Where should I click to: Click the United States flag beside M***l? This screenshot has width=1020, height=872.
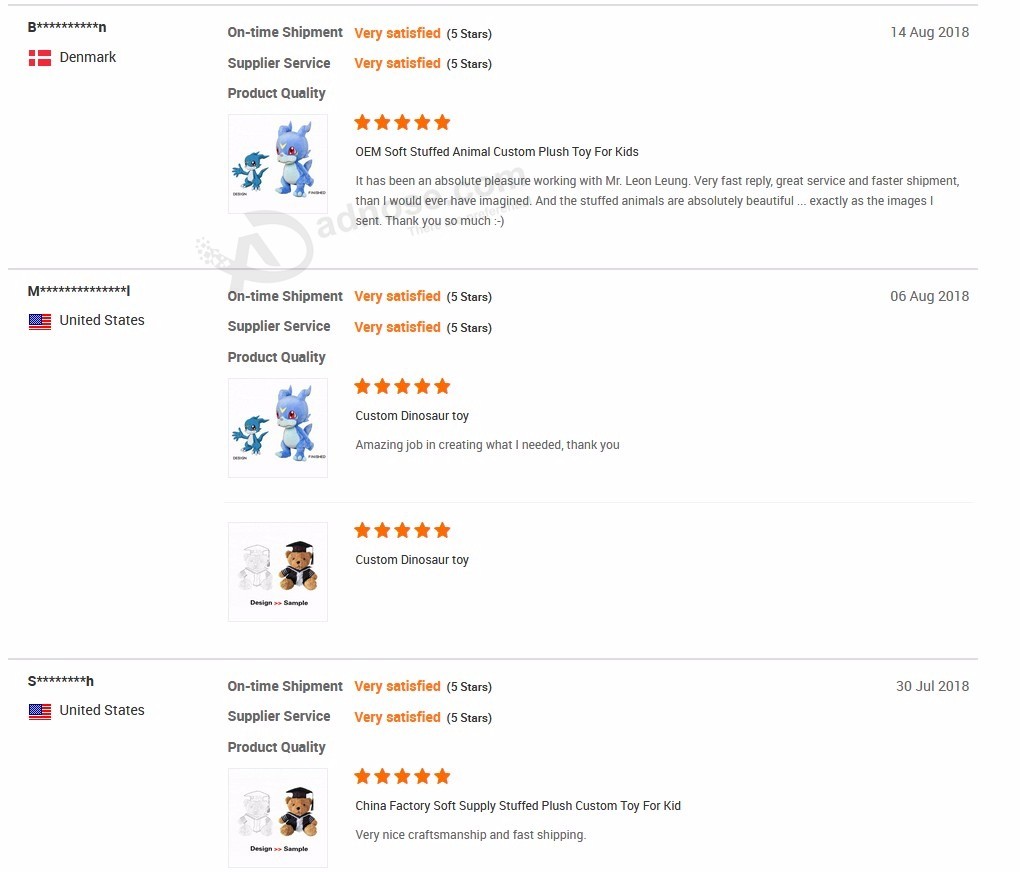pos(40,321)
